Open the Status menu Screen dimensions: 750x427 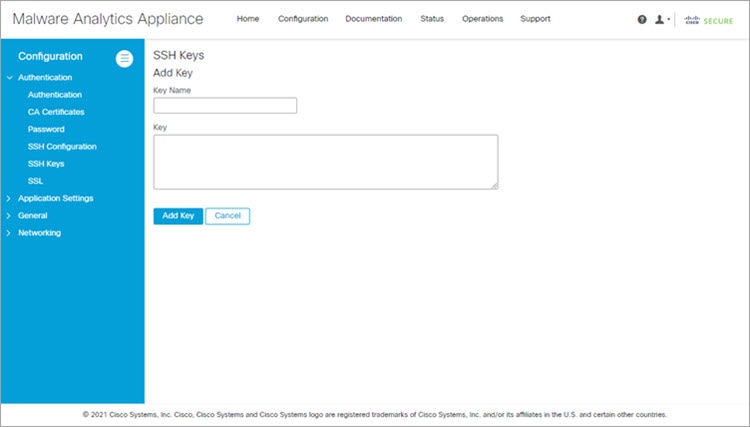[x=432, y=19]
